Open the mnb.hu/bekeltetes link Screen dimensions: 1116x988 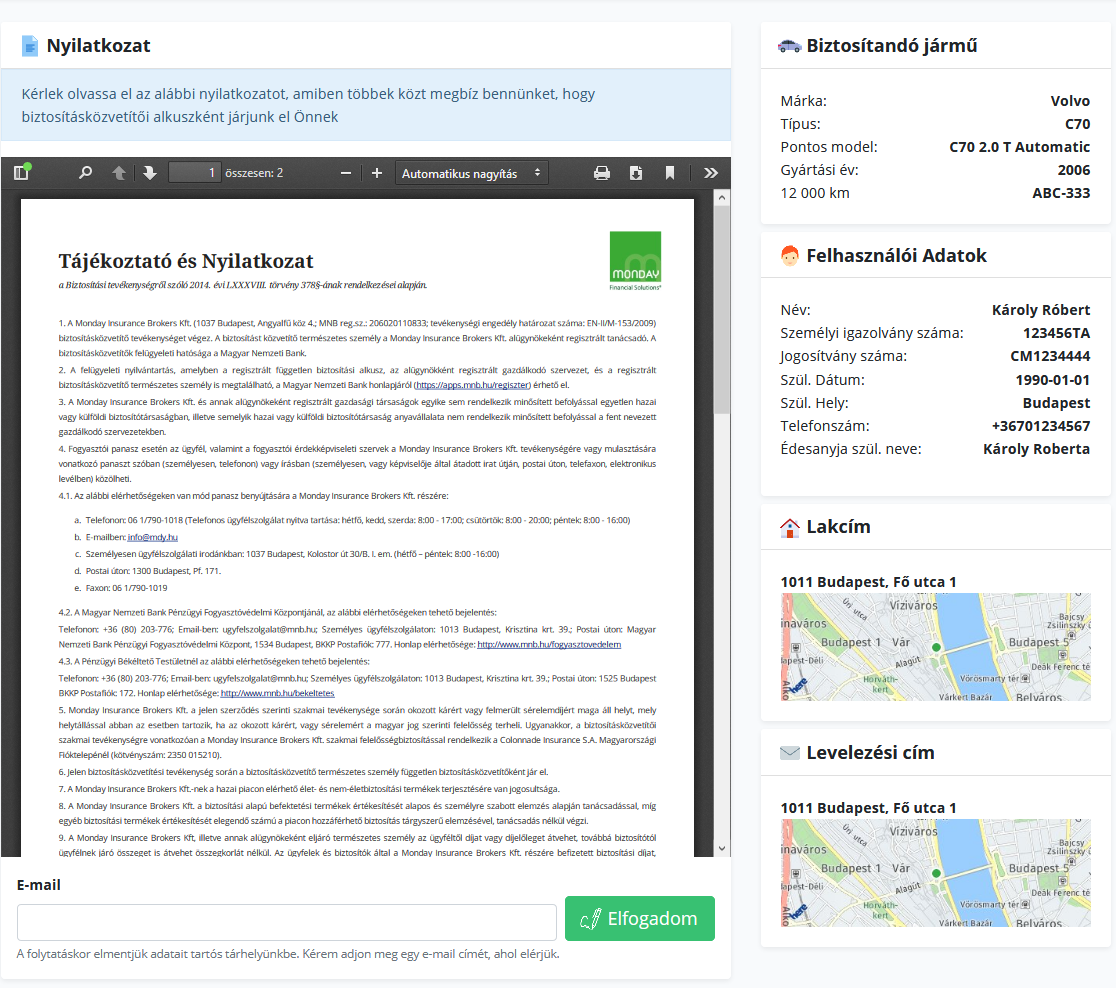point(277,693)
